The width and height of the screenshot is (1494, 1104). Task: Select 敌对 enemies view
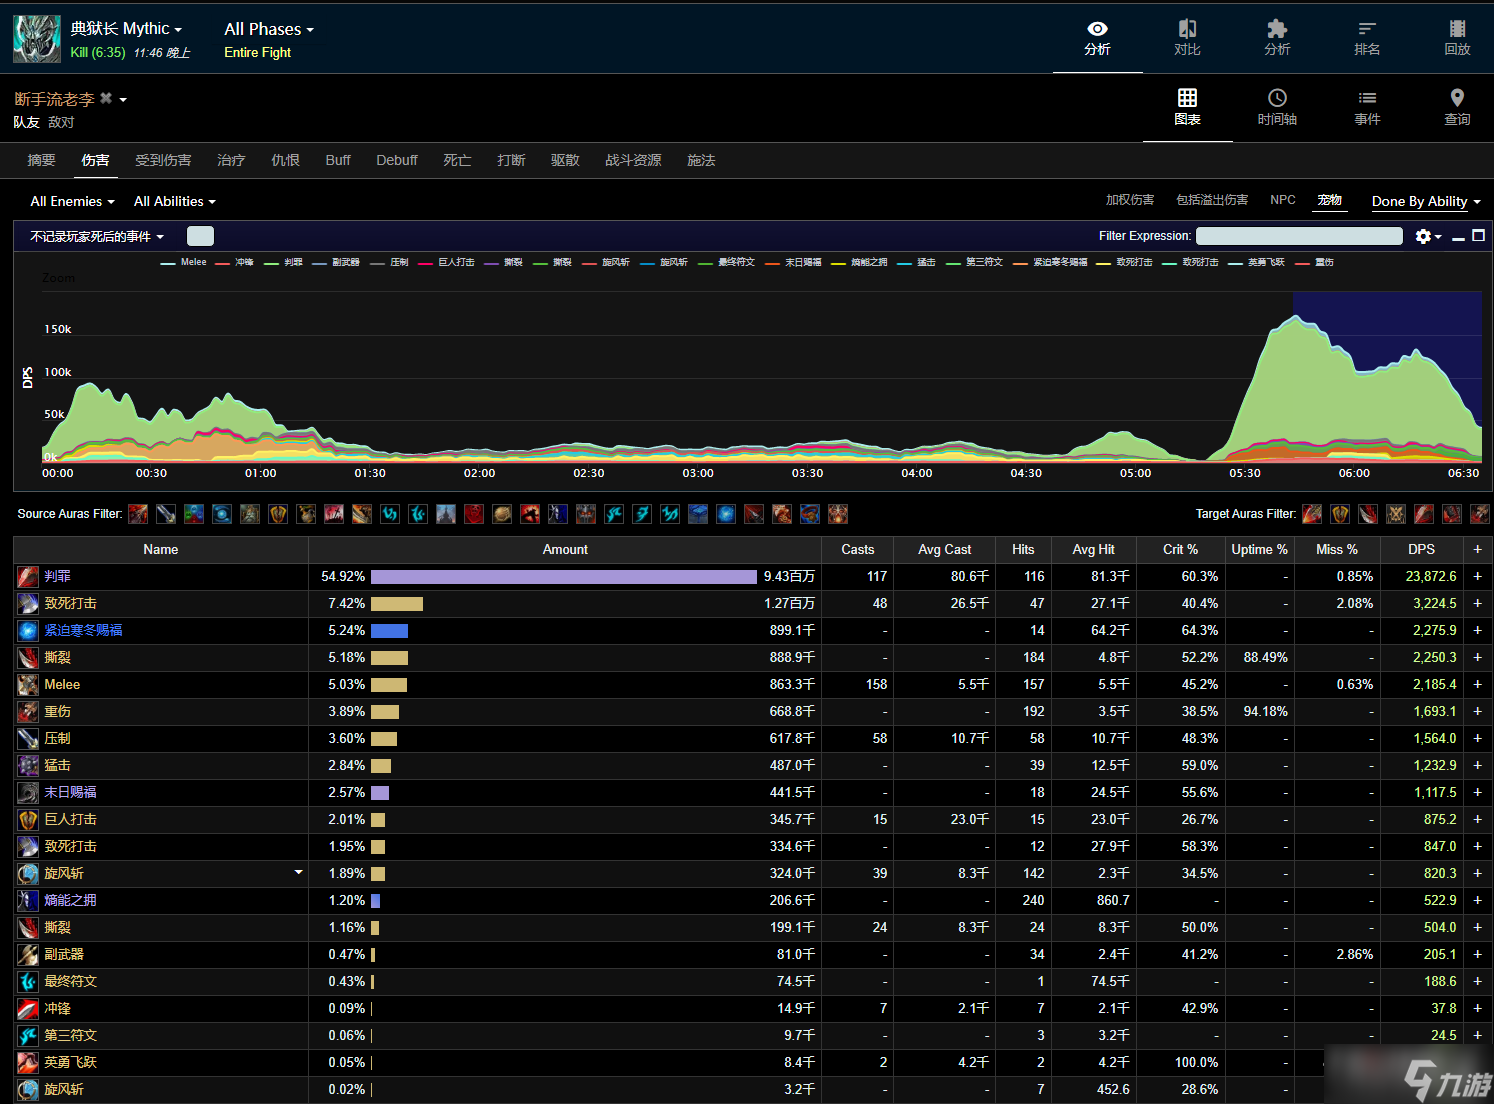(61, 122)
